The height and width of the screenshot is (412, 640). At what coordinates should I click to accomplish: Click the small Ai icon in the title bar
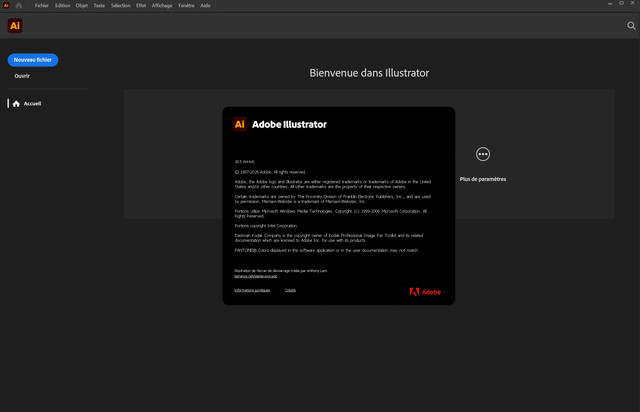(6, 5)
